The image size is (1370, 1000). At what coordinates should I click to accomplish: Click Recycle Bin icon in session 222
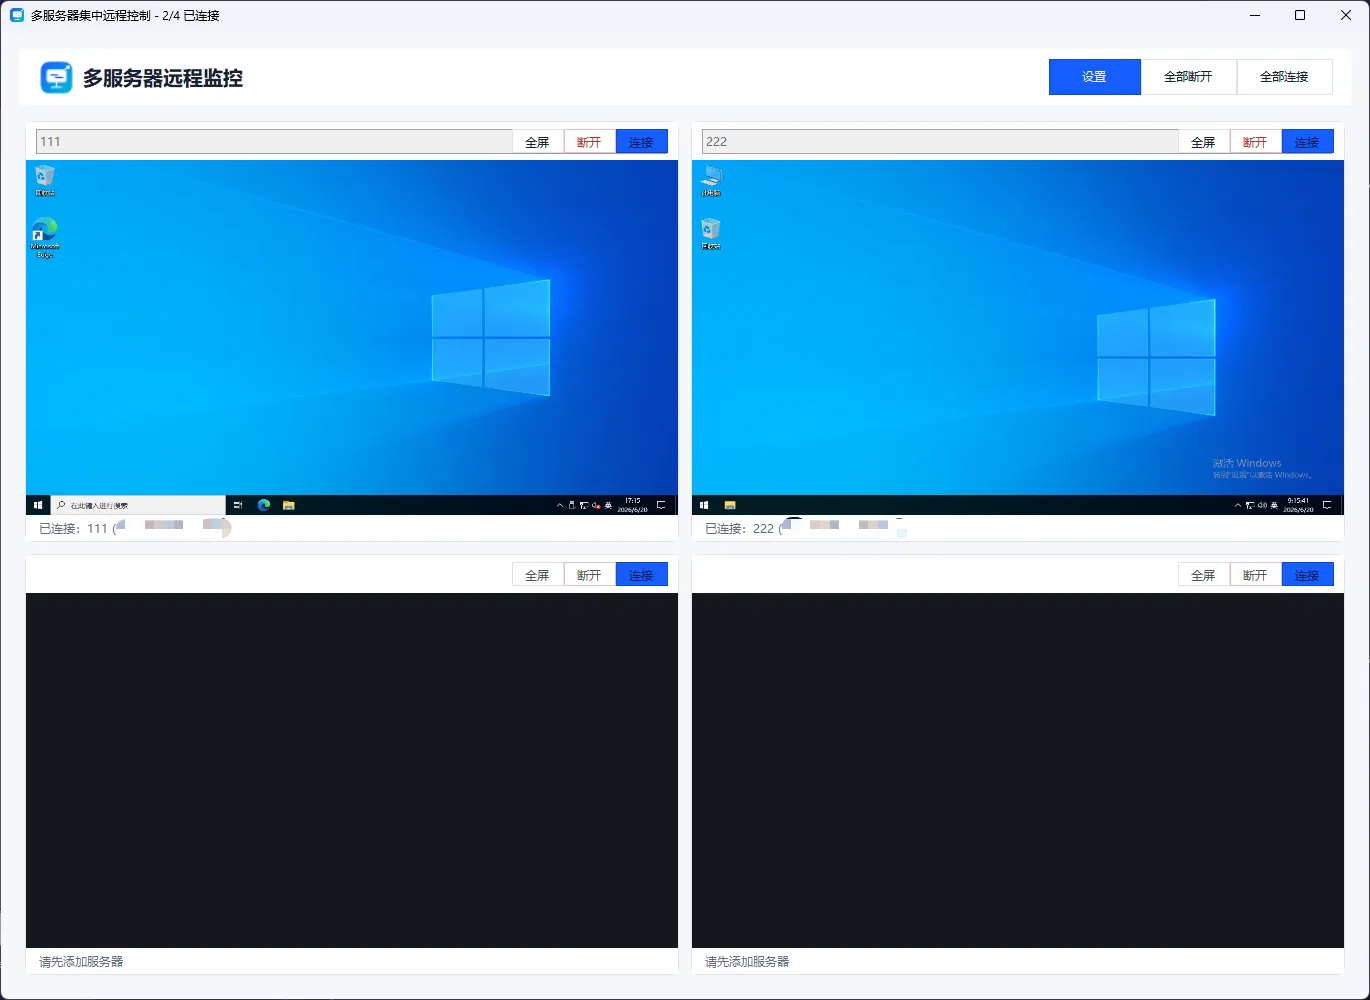pos(711,234)
